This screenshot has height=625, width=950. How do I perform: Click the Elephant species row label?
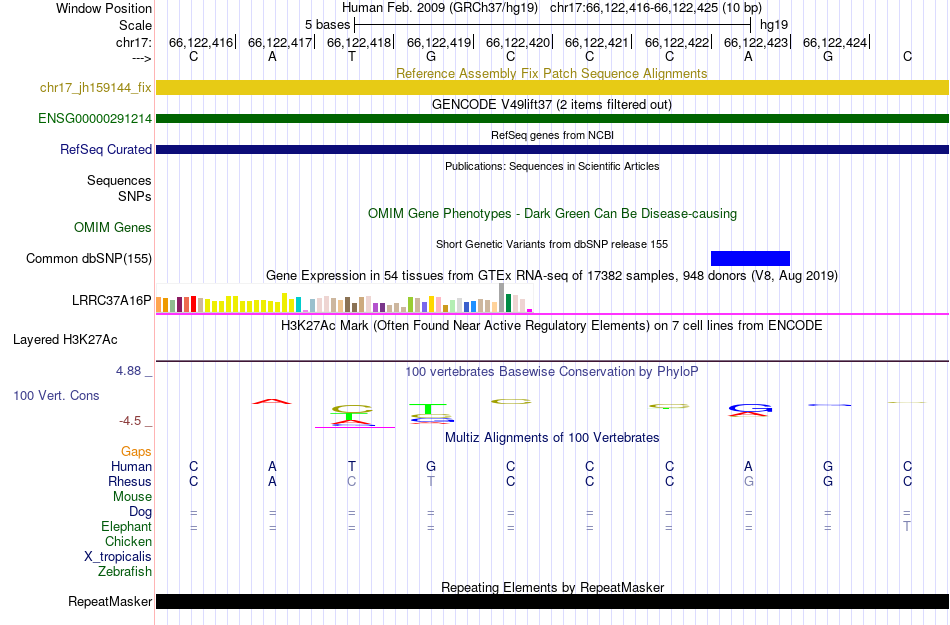[x=126, y=526]
